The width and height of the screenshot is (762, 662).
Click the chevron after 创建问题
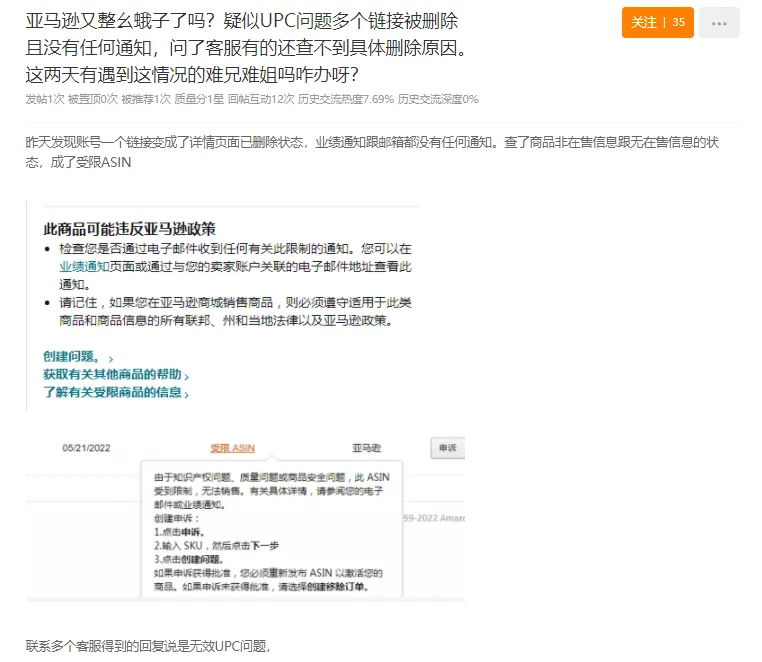(x=111, y=359)
